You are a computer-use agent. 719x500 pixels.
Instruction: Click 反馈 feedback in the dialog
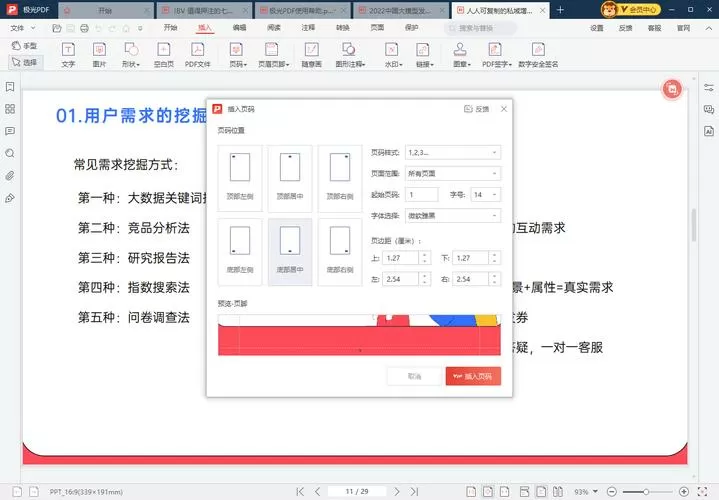(477, 109)
